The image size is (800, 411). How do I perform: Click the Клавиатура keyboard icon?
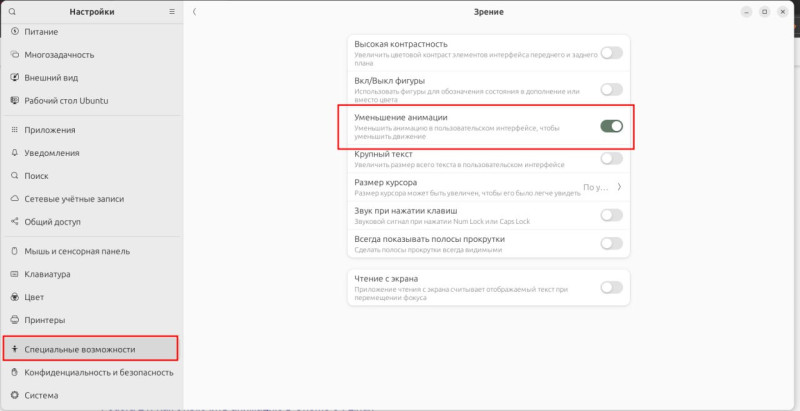(14, 274)
